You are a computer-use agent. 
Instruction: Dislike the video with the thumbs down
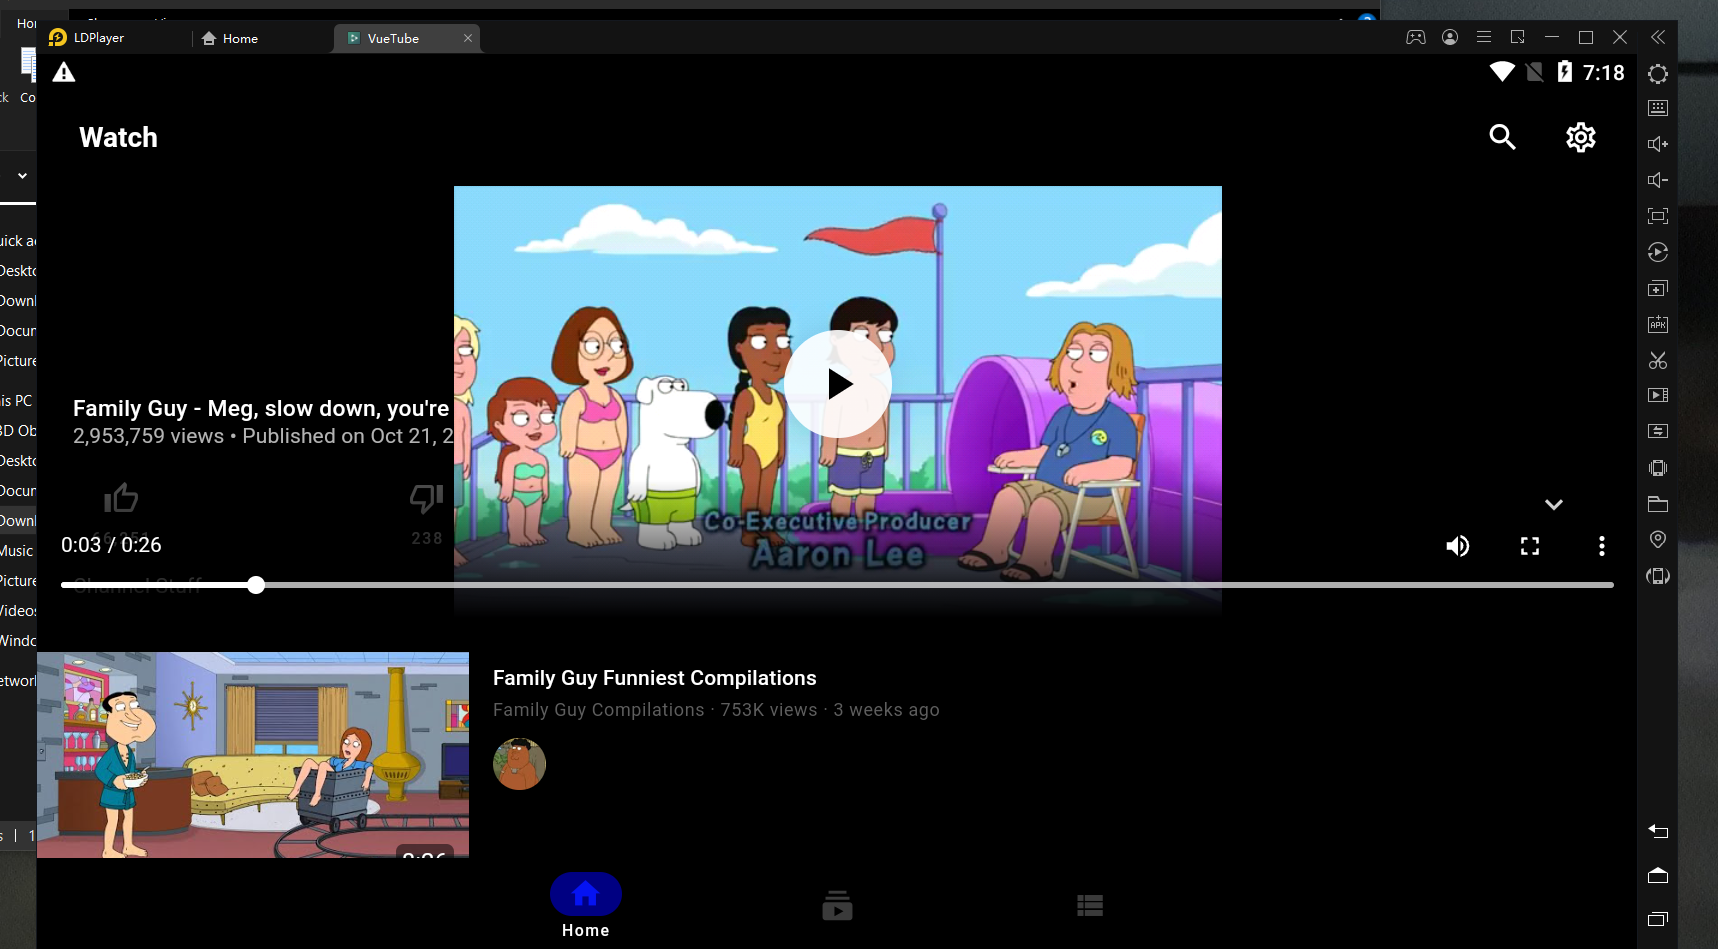coord(425,497)
